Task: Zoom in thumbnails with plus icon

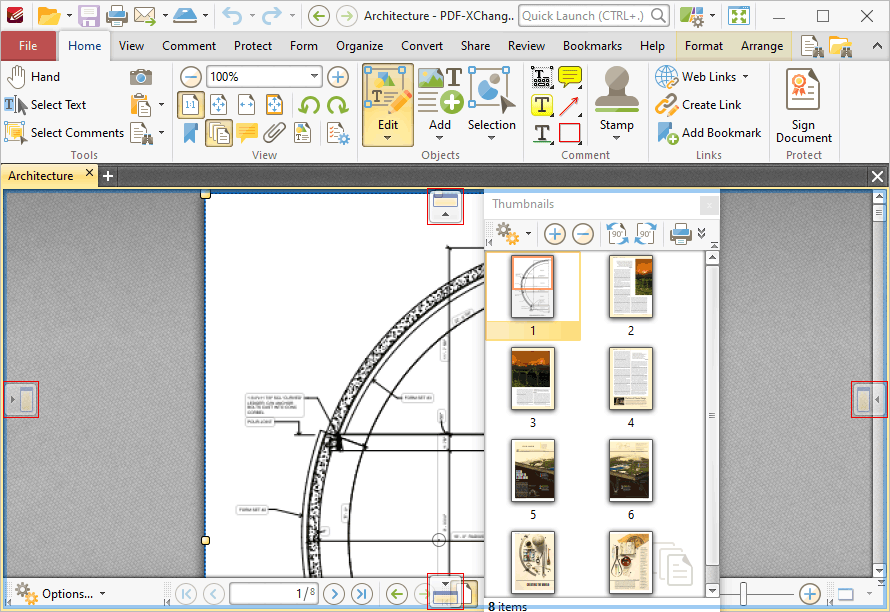Action: 555,233
